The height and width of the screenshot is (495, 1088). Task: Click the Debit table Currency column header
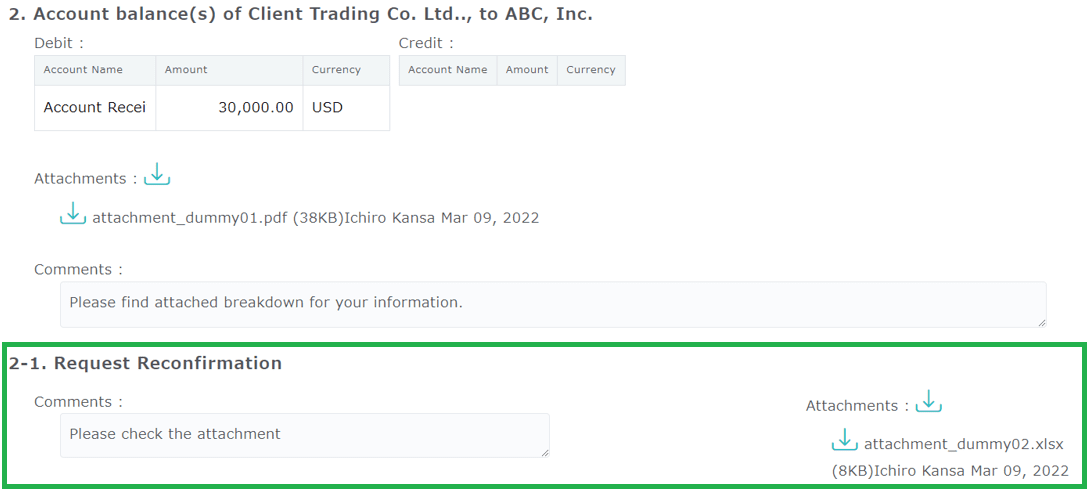pyautogui.click(x=346, y=70)
